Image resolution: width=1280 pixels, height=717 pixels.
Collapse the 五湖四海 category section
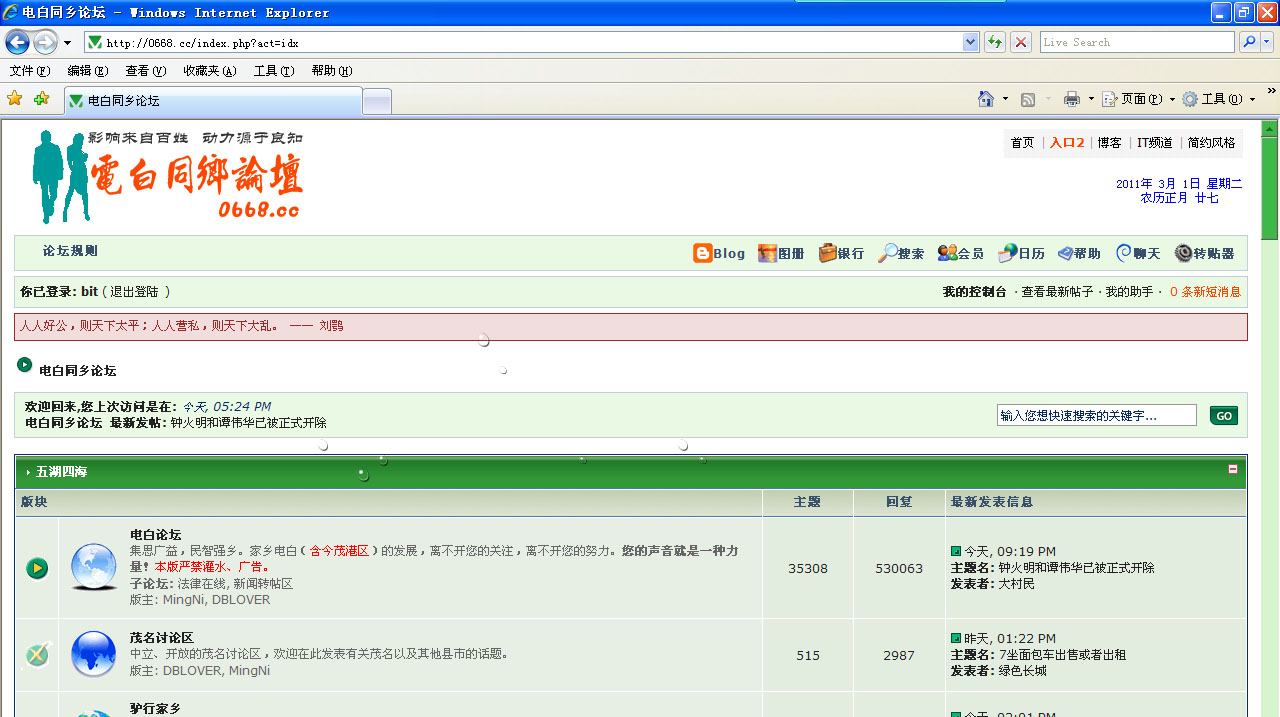pyautogui.click(x=1233, y=469)
